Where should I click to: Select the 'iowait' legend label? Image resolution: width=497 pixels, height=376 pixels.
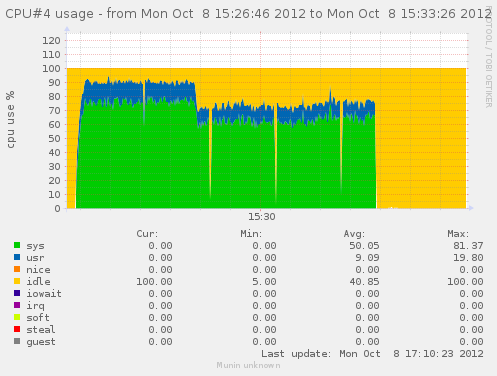click(44, 293)
